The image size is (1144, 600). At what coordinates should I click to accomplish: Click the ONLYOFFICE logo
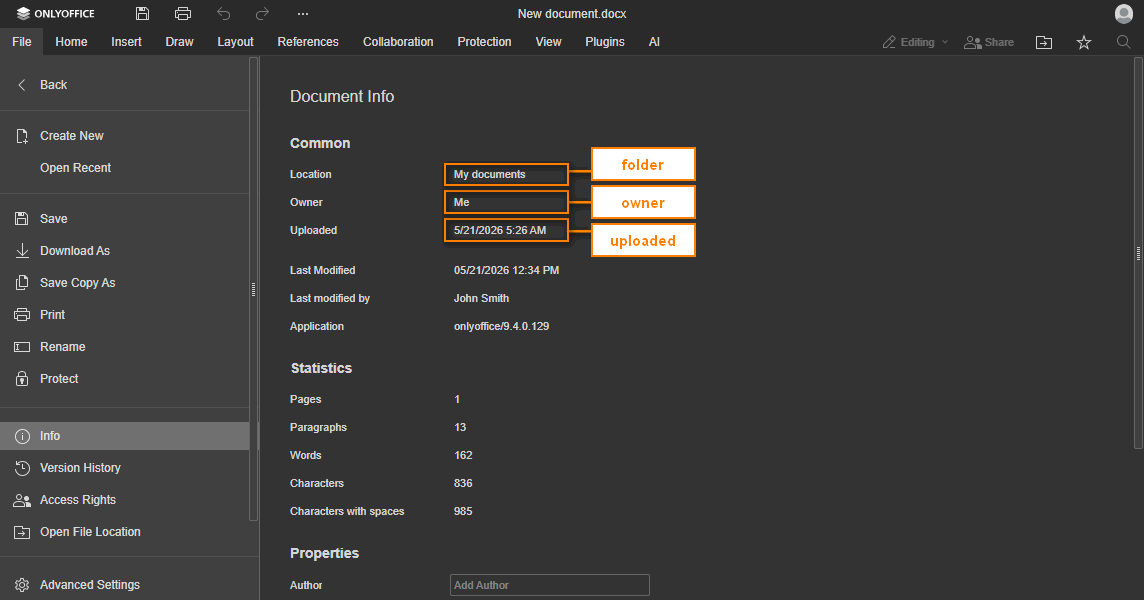tap(55, 14)
